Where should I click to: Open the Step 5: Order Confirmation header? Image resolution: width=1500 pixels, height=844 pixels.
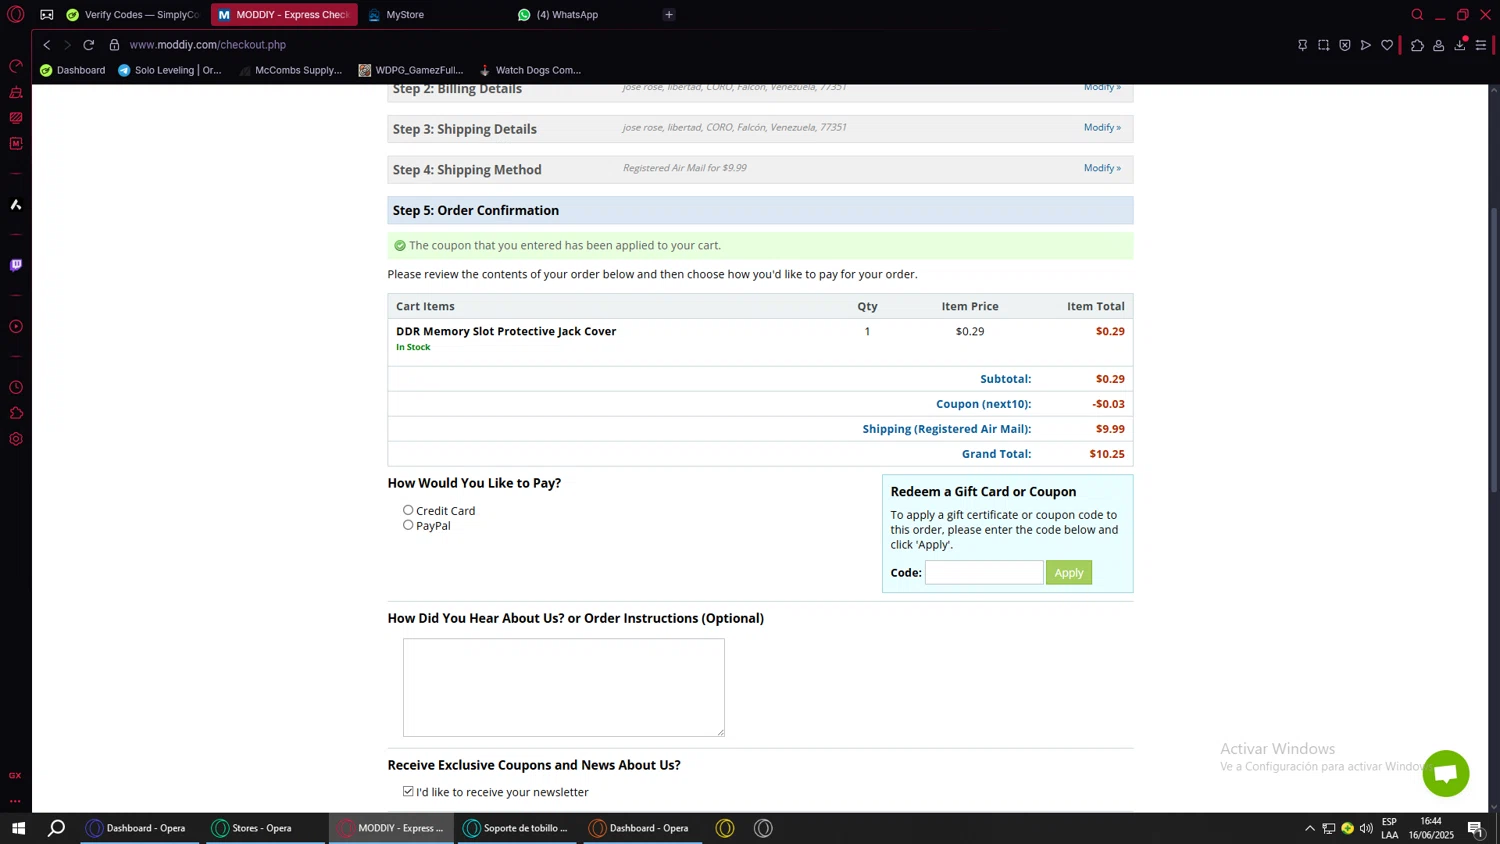coord(760,210)
